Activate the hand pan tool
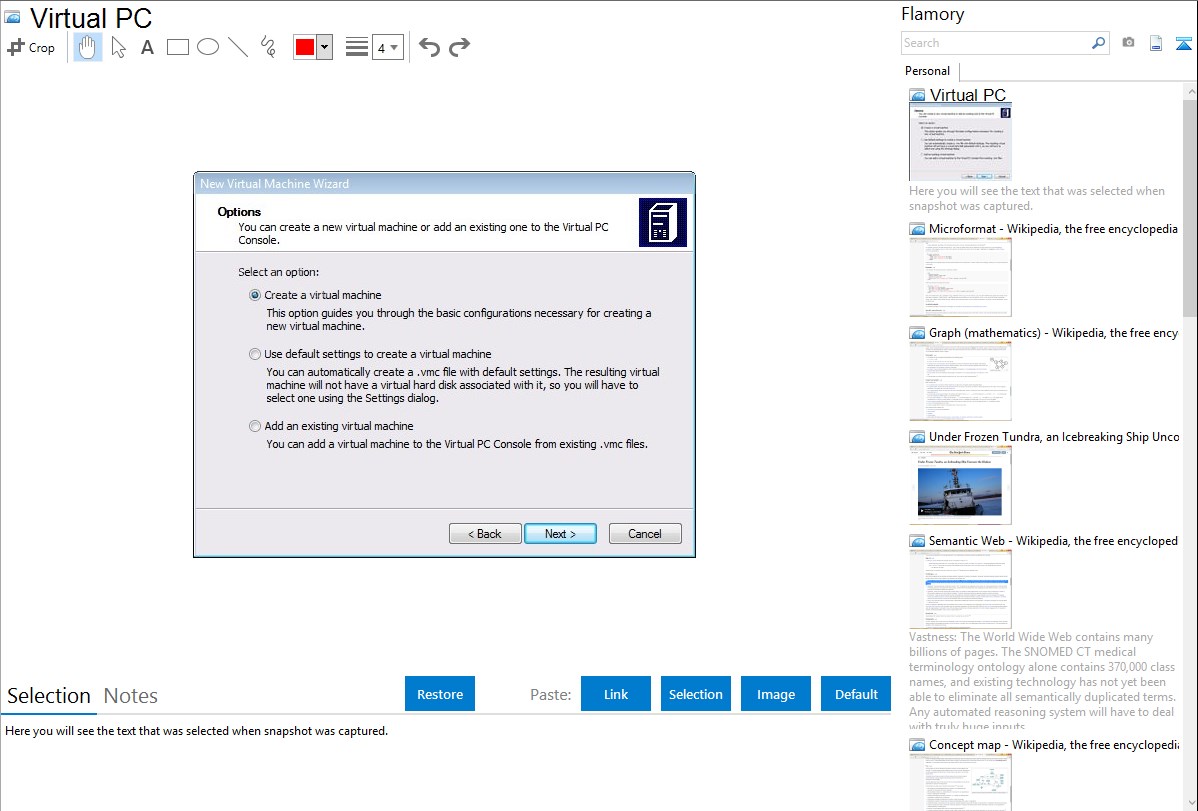The width and height of the screenshot is (1198, 811). (x=88, y=47)
